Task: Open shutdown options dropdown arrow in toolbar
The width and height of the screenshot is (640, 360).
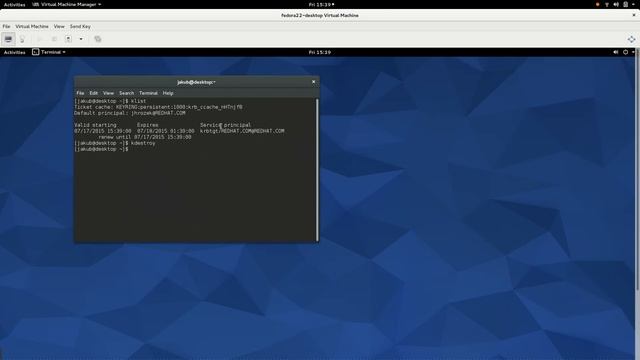Action: [81, 39]
